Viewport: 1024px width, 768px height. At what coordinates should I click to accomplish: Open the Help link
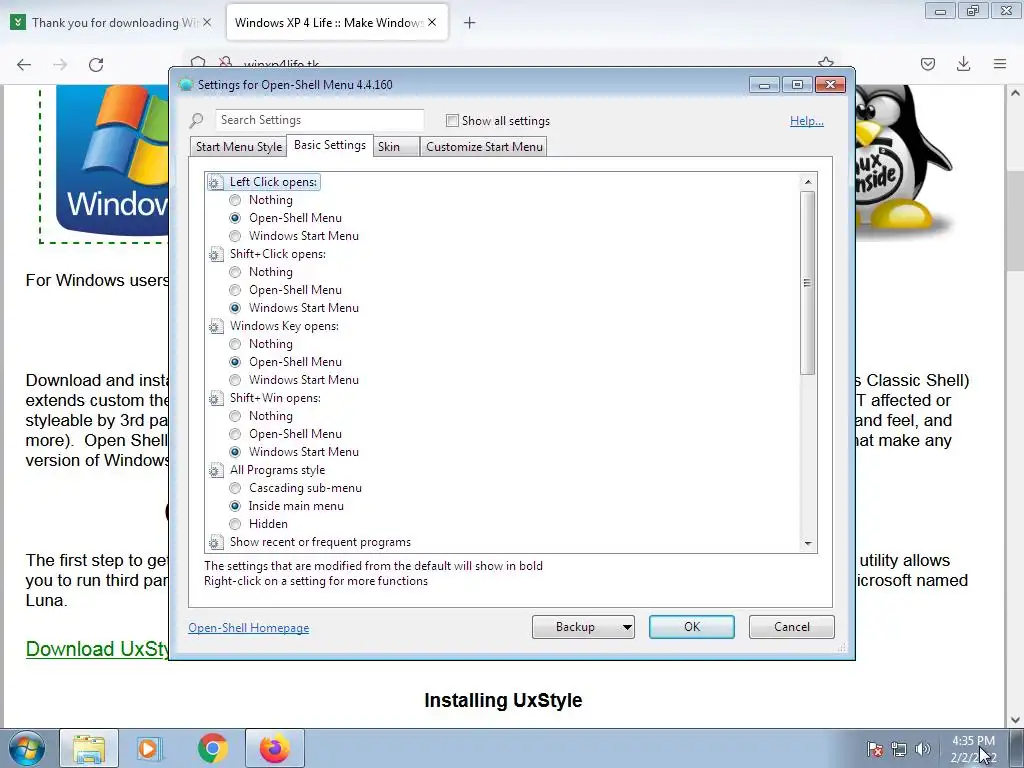(807, 121)
